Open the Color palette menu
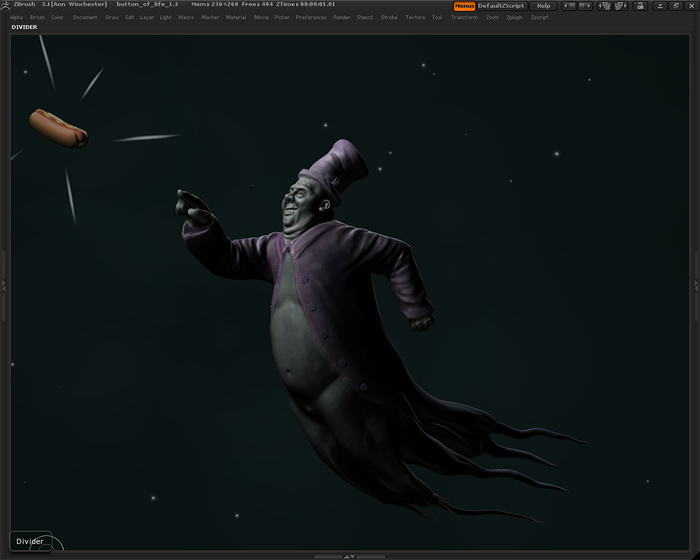Screen dimensions: 700x560 tap(58, 17)
